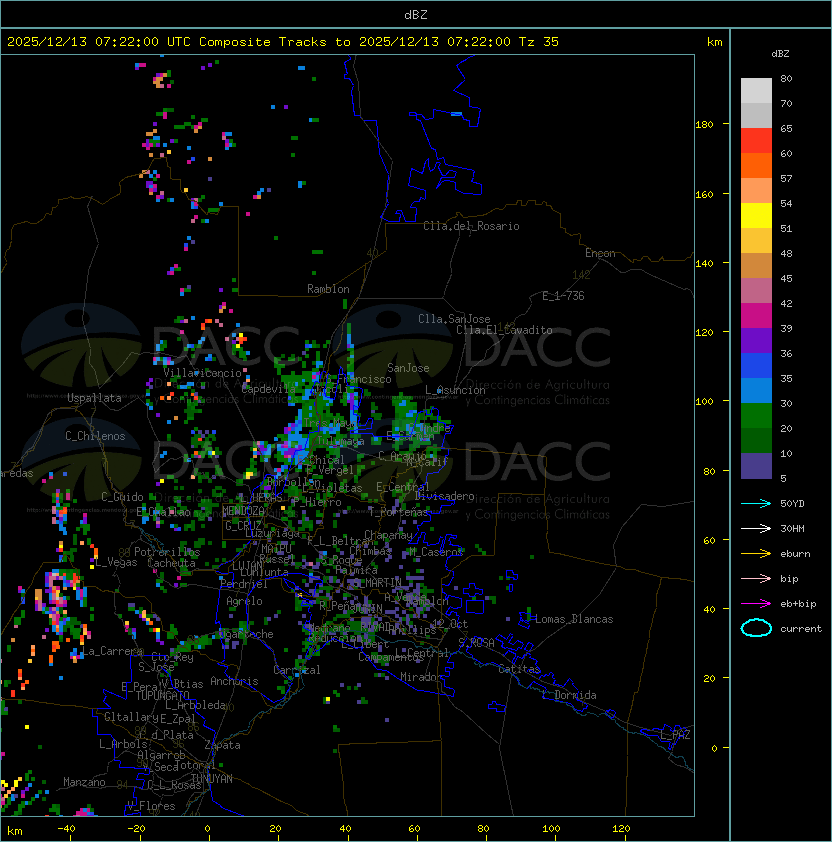The image size is (832, 842).
Task: Click the pink bip arrow in legend
Action: [x=756, y=578]
